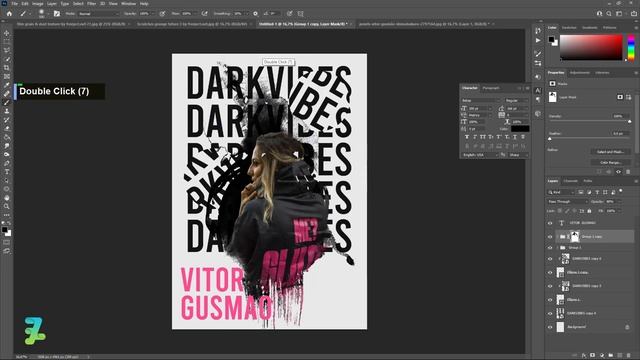Open the Actions panel play icon

pos(538,40)
